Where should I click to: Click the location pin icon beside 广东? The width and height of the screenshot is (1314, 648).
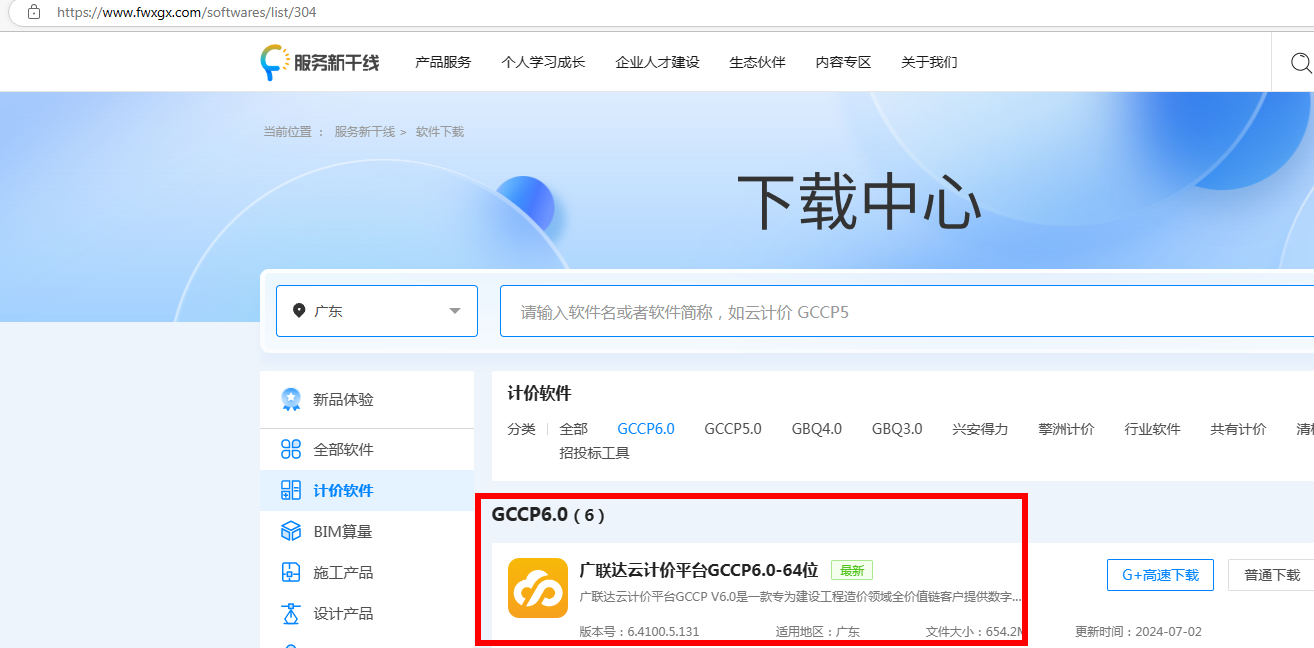[299, 311]
